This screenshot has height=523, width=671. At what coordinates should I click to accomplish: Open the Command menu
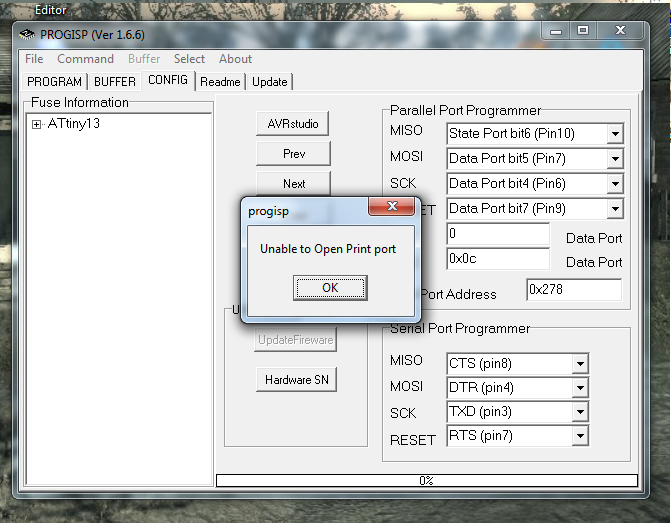pos(86,59)
